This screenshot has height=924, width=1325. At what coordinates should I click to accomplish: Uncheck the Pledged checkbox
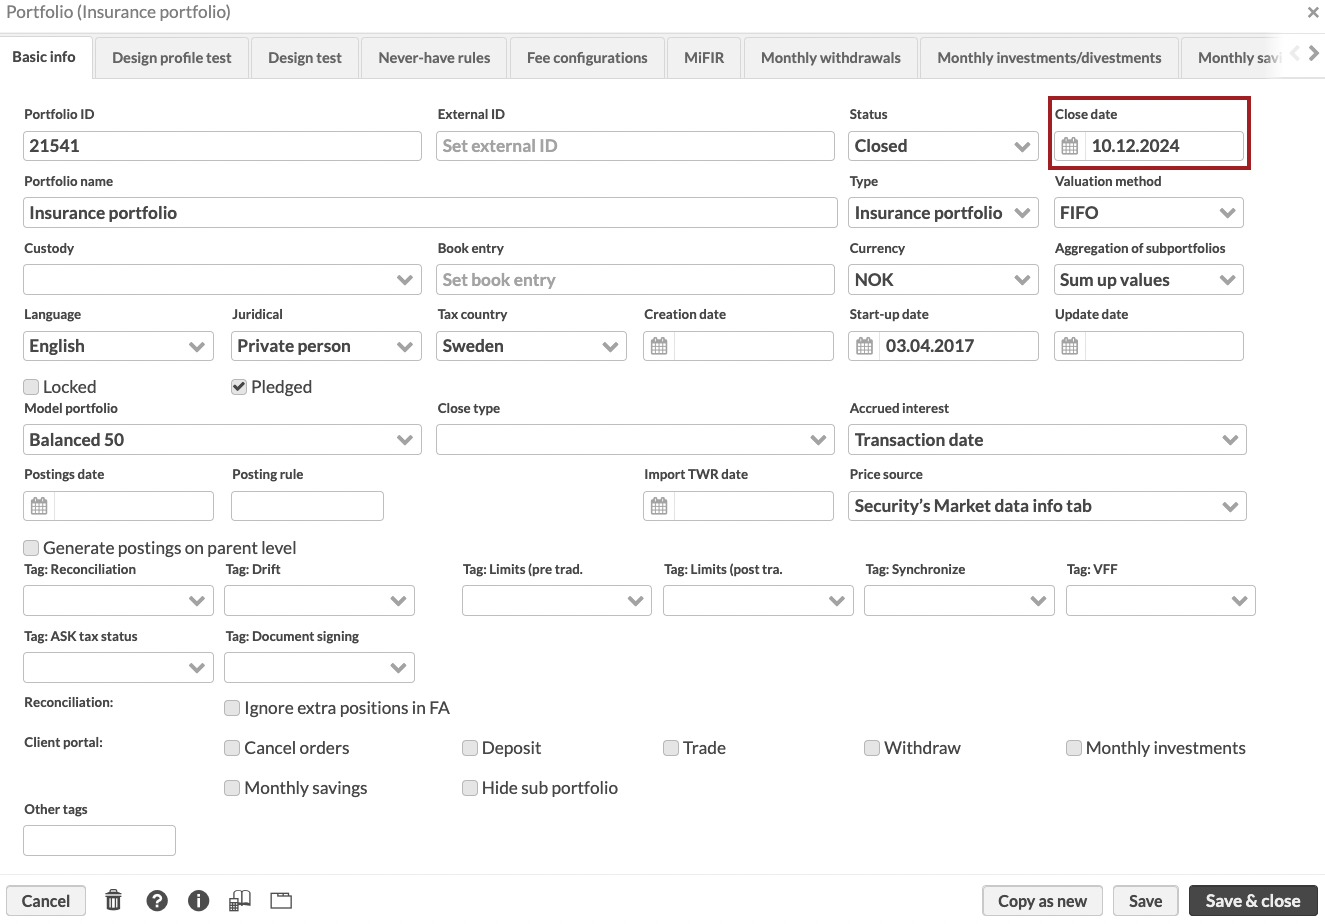coord(239,387)
